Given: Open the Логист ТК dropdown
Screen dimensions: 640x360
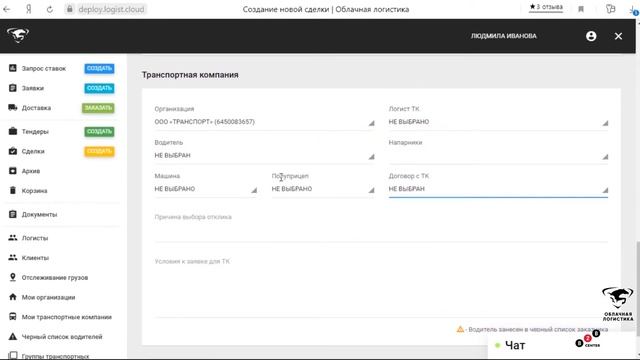Looking at the screenshot, I should (498, 122).
